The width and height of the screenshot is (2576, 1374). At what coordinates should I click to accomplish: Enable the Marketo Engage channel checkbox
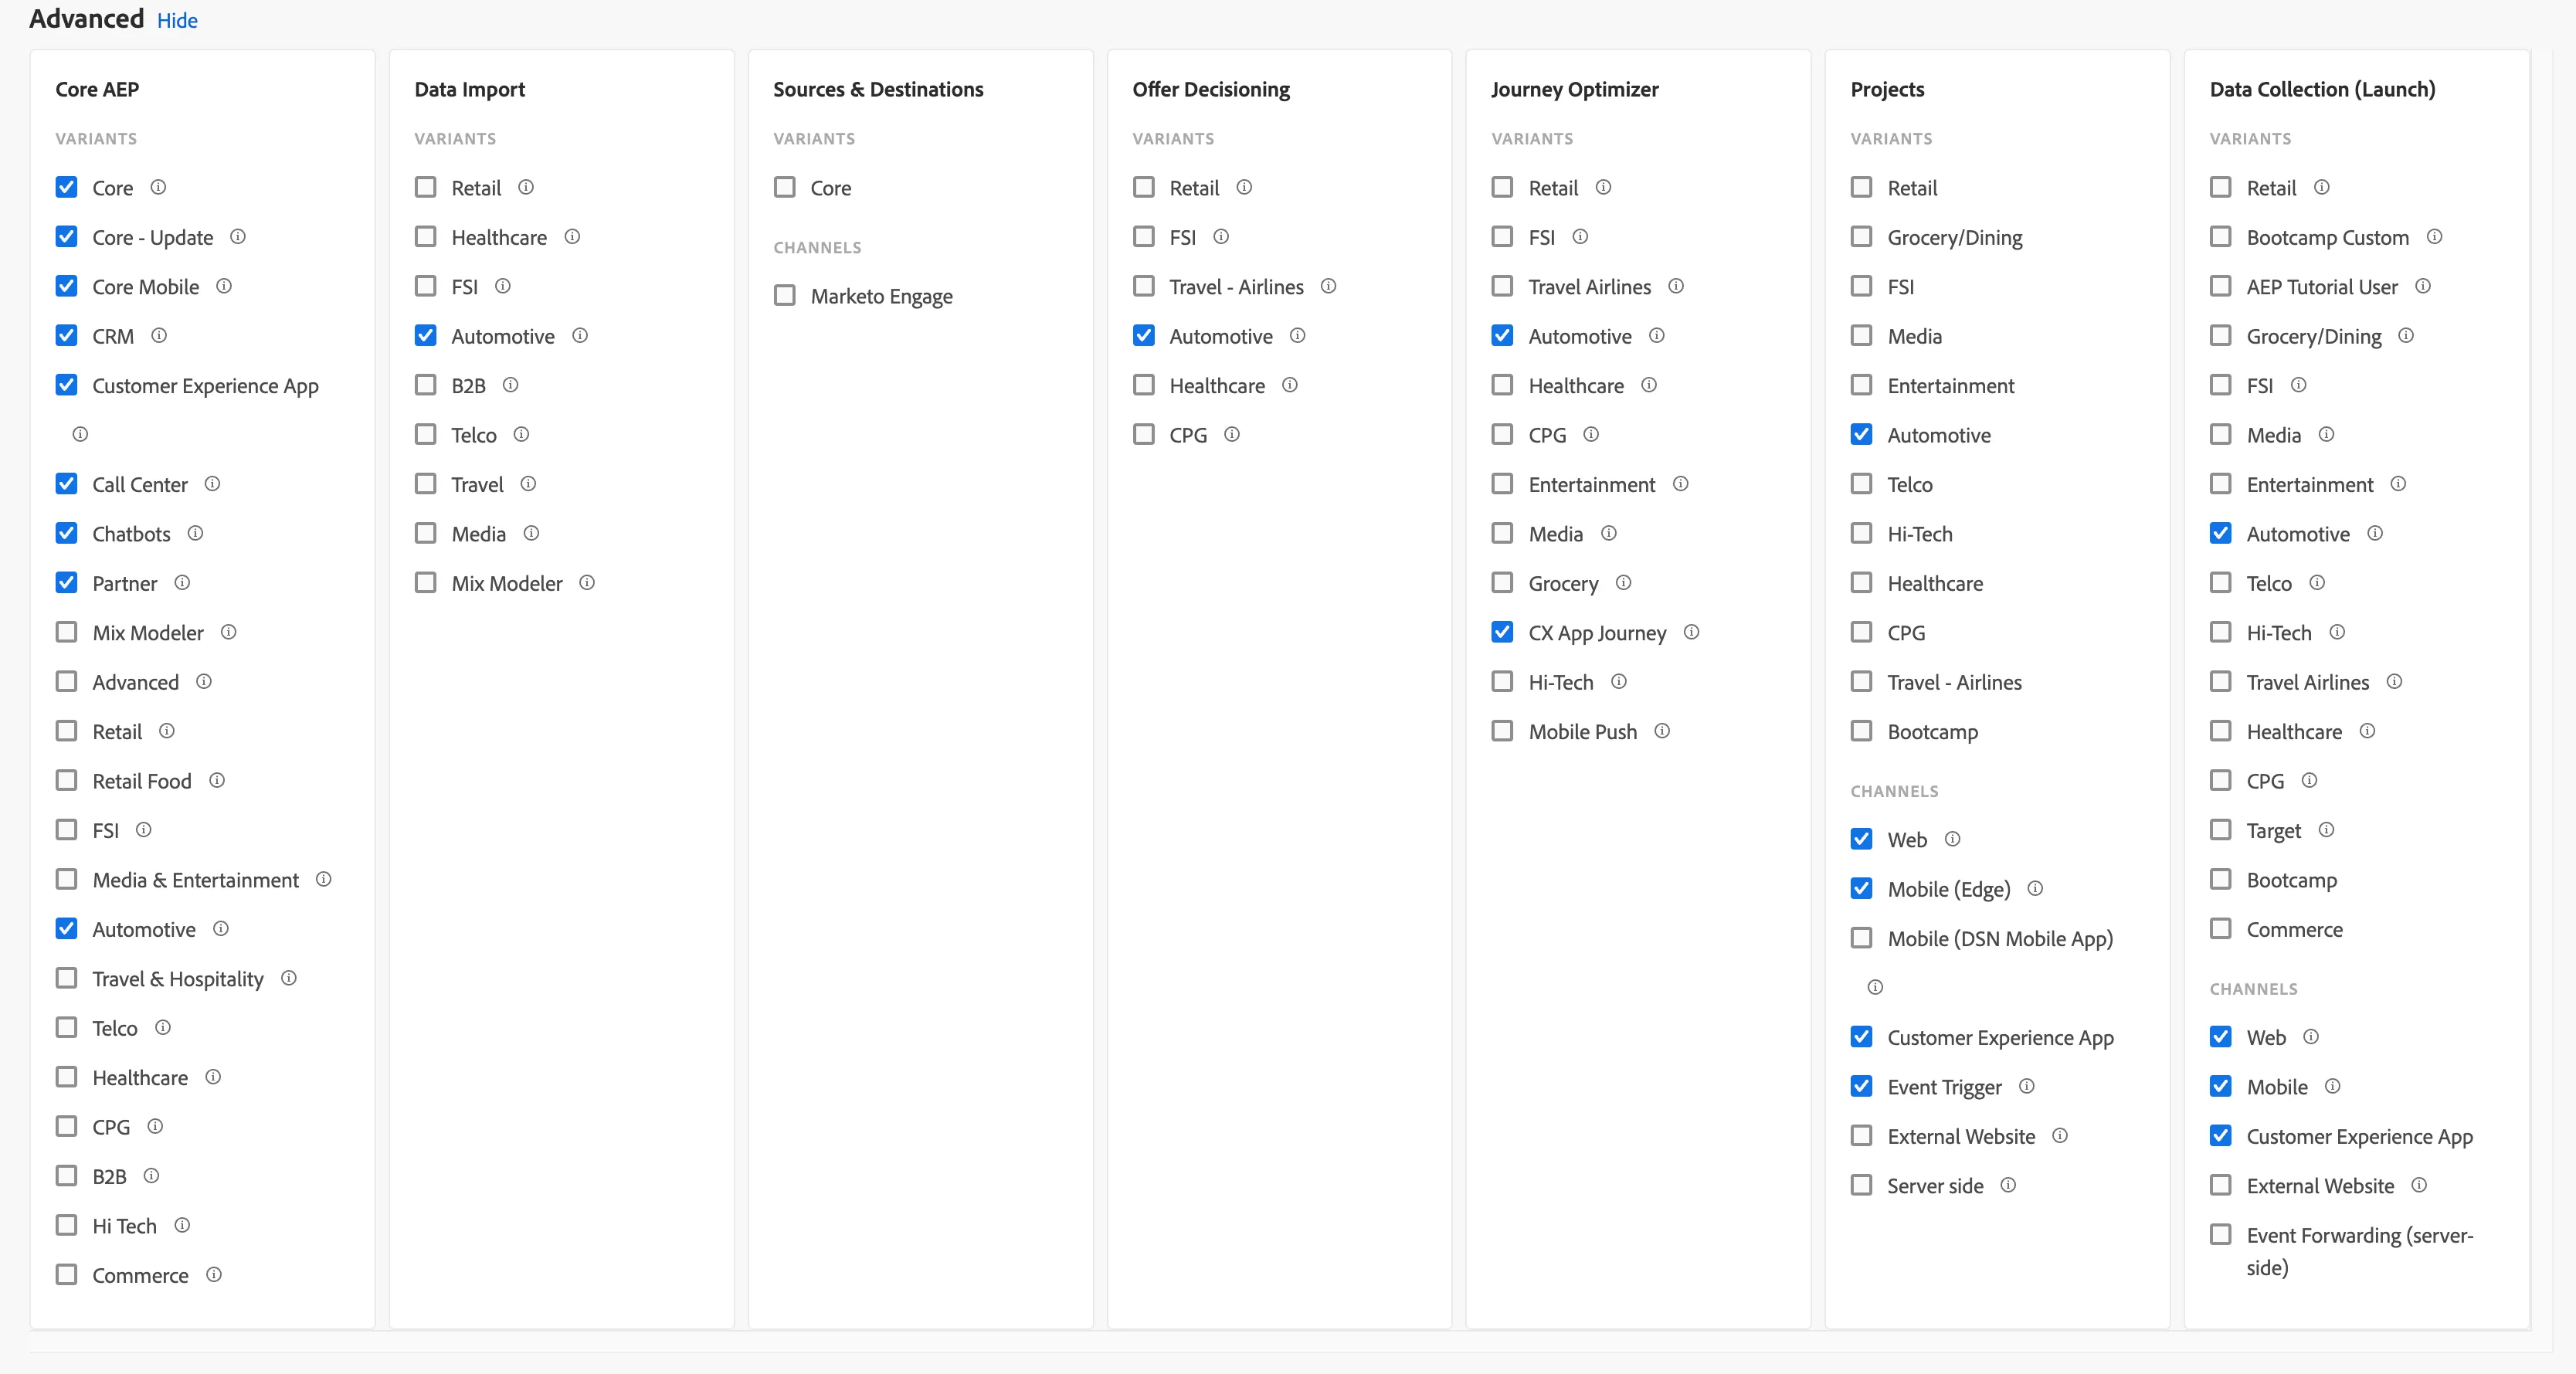785,295
